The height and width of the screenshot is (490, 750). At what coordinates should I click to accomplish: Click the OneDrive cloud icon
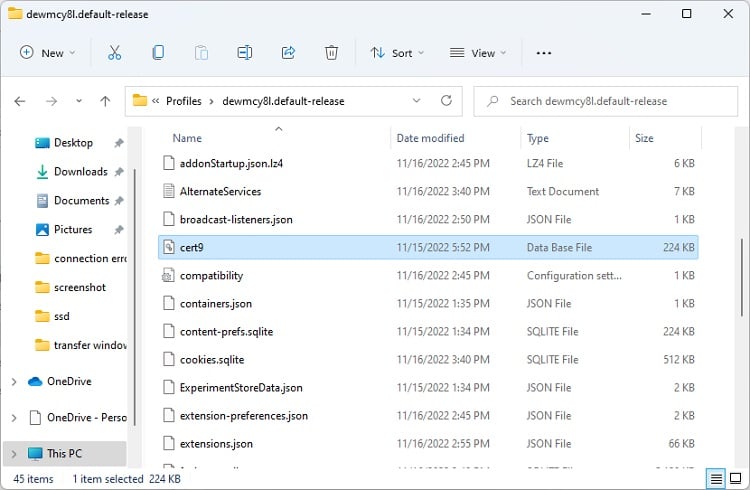click(x=35, y=381)
